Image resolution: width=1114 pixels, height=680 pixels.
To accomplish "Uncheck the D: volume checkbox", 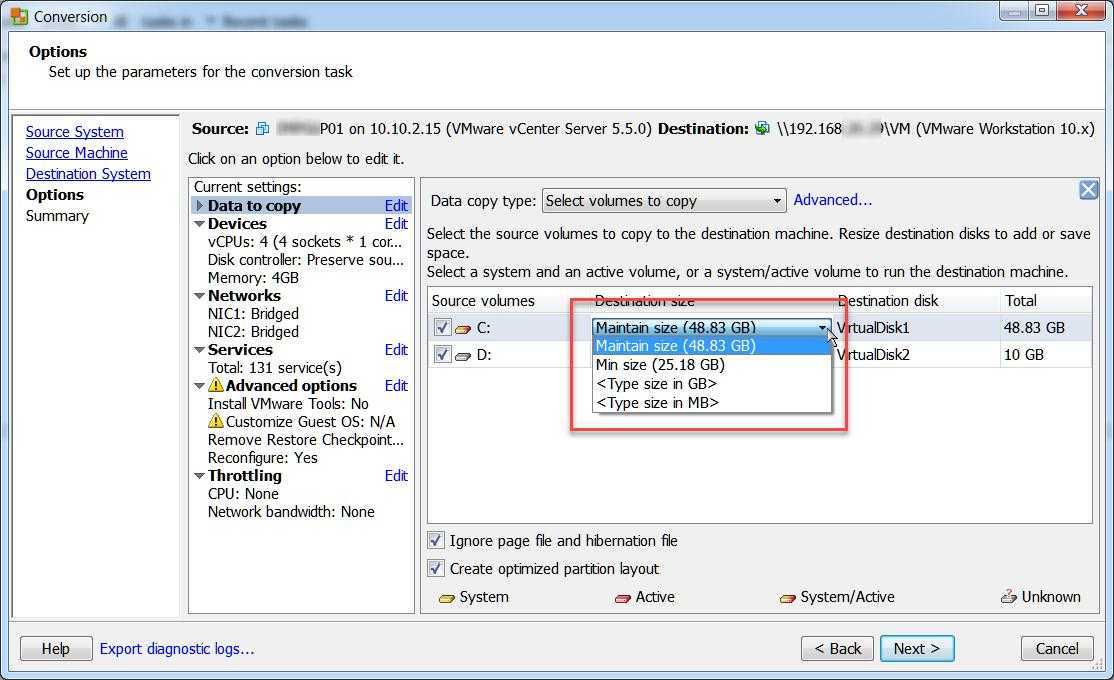I will click(x=443, y=354).
